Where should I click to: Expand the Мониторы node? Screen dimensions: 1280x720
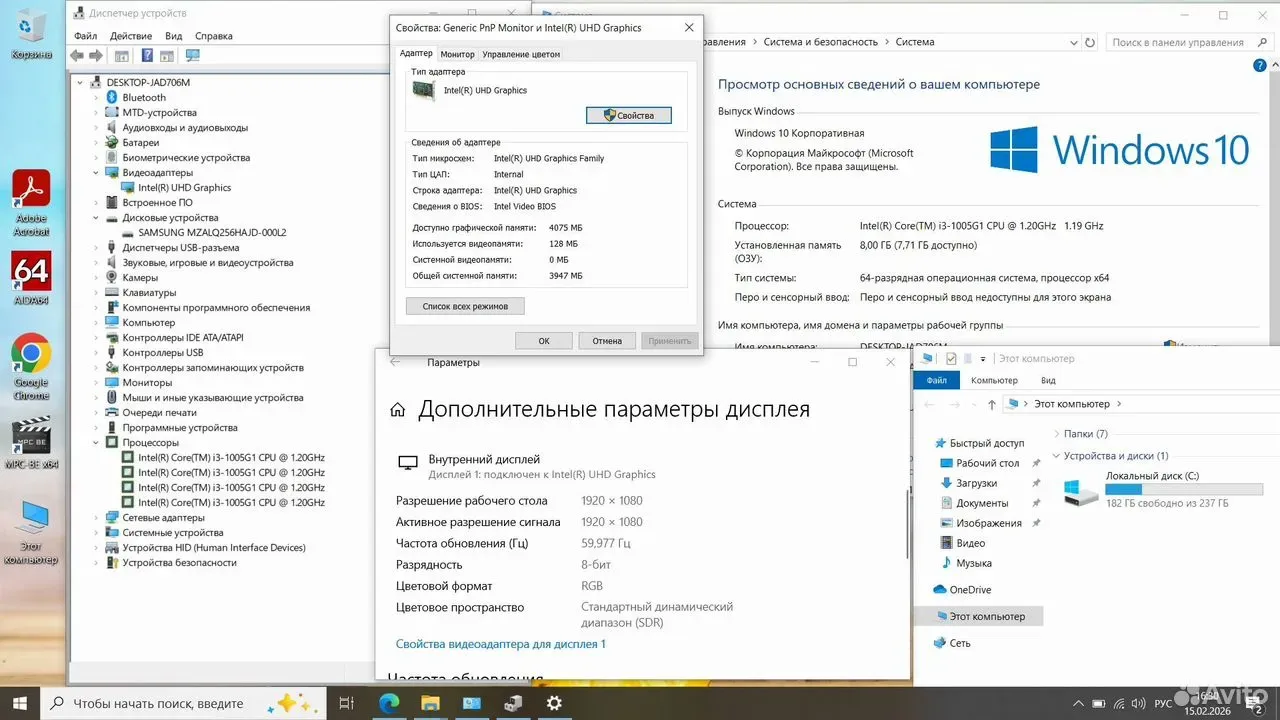97,382
